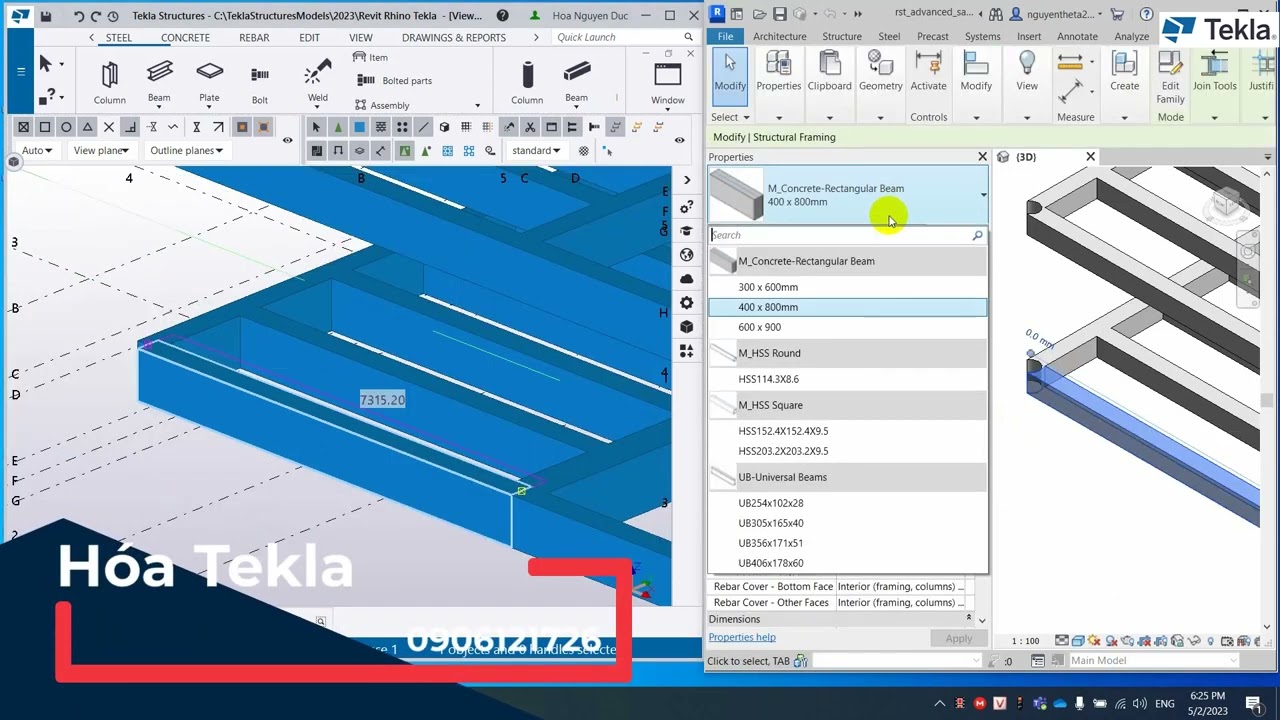The image size is (1280, 720).
Task: Open the File menu in Revit
Action: point(725,36)
